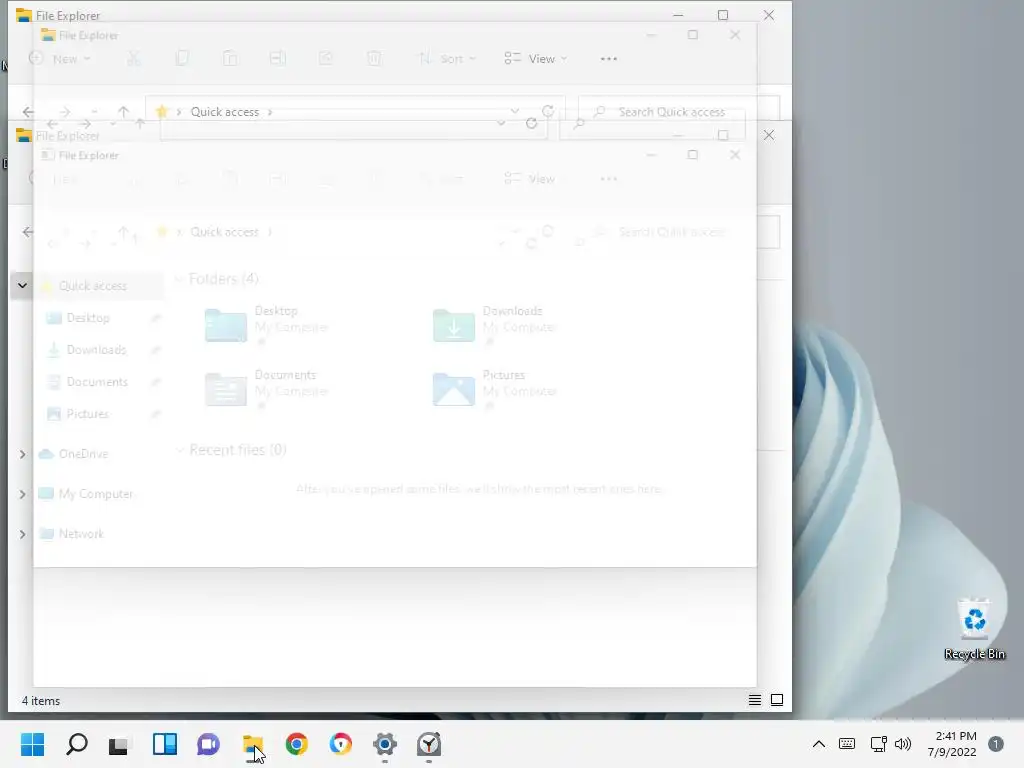This screenshot has height=768, width=1024.
Task: Select Downloads in the navigation pane
Action: pos(96,350)
